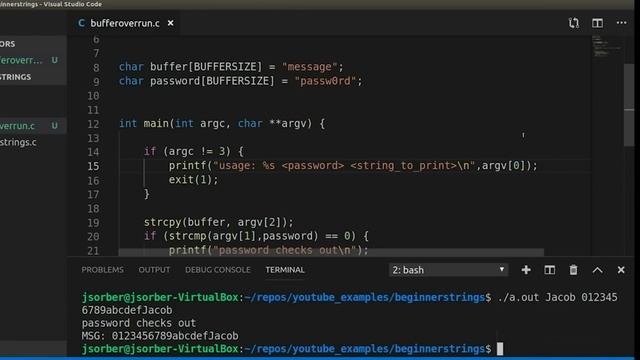Click the "message" string literal
Viewport: 640px width, 360px height.
coord(310,67)
